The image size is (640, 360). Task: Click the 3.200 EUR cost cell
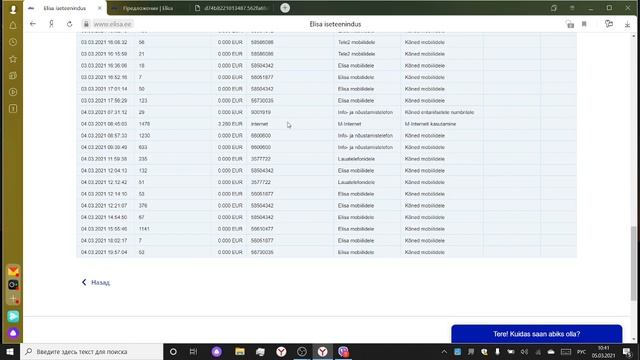[230, 124]
